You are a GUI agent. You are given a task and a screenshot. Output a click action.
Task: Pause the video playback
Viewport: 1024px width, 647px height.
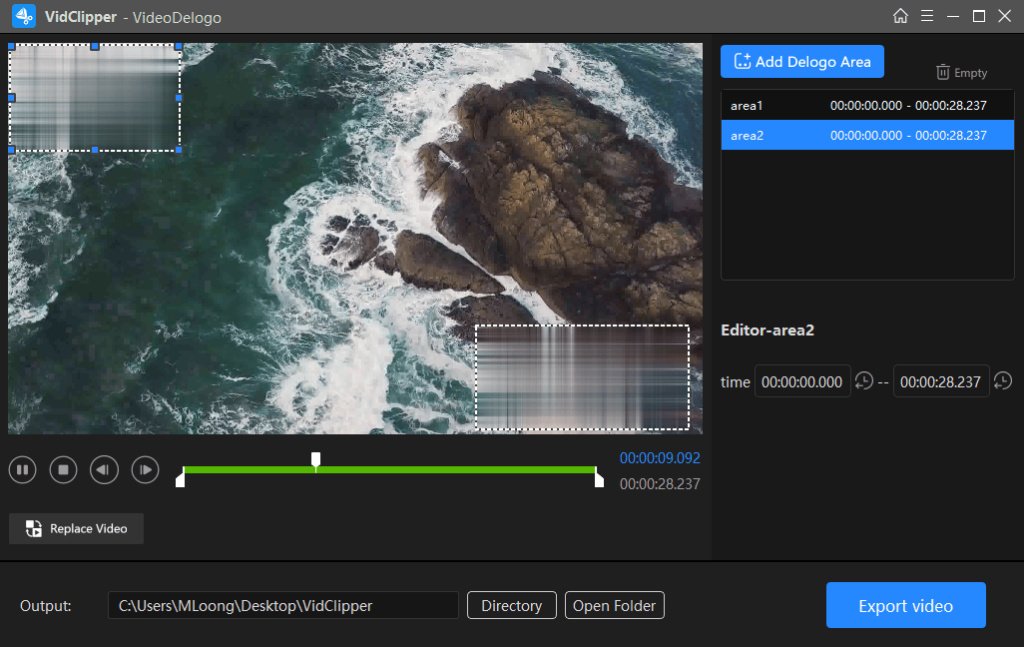coord(22,469)
